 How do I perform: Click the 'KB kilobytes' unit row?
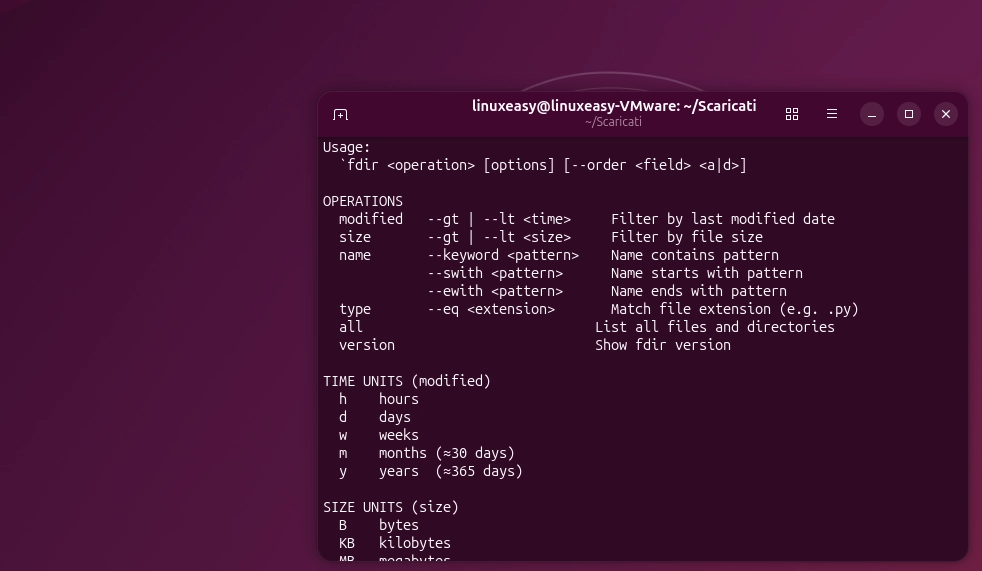[395, 543]
